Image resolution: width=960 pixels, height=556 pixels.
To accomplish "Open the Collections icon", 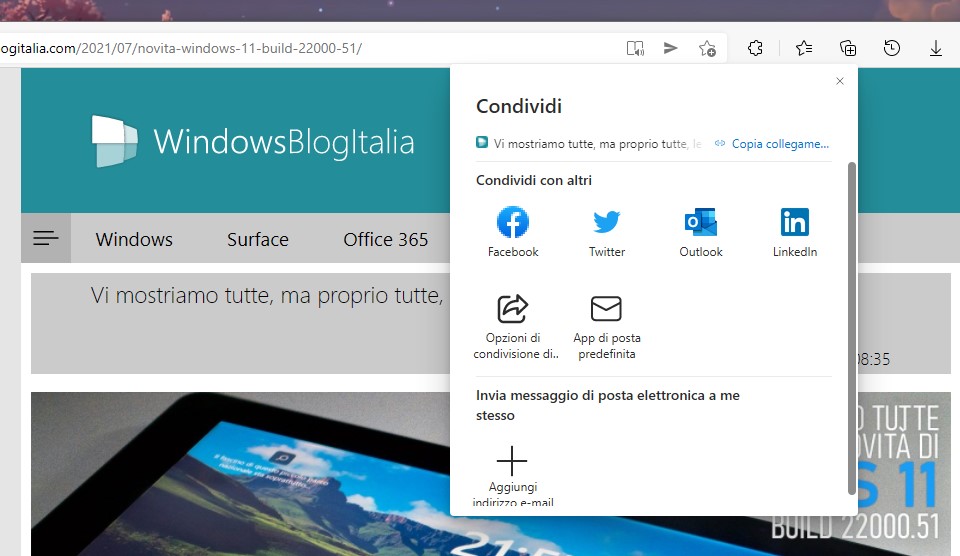I will click(848, 48).
